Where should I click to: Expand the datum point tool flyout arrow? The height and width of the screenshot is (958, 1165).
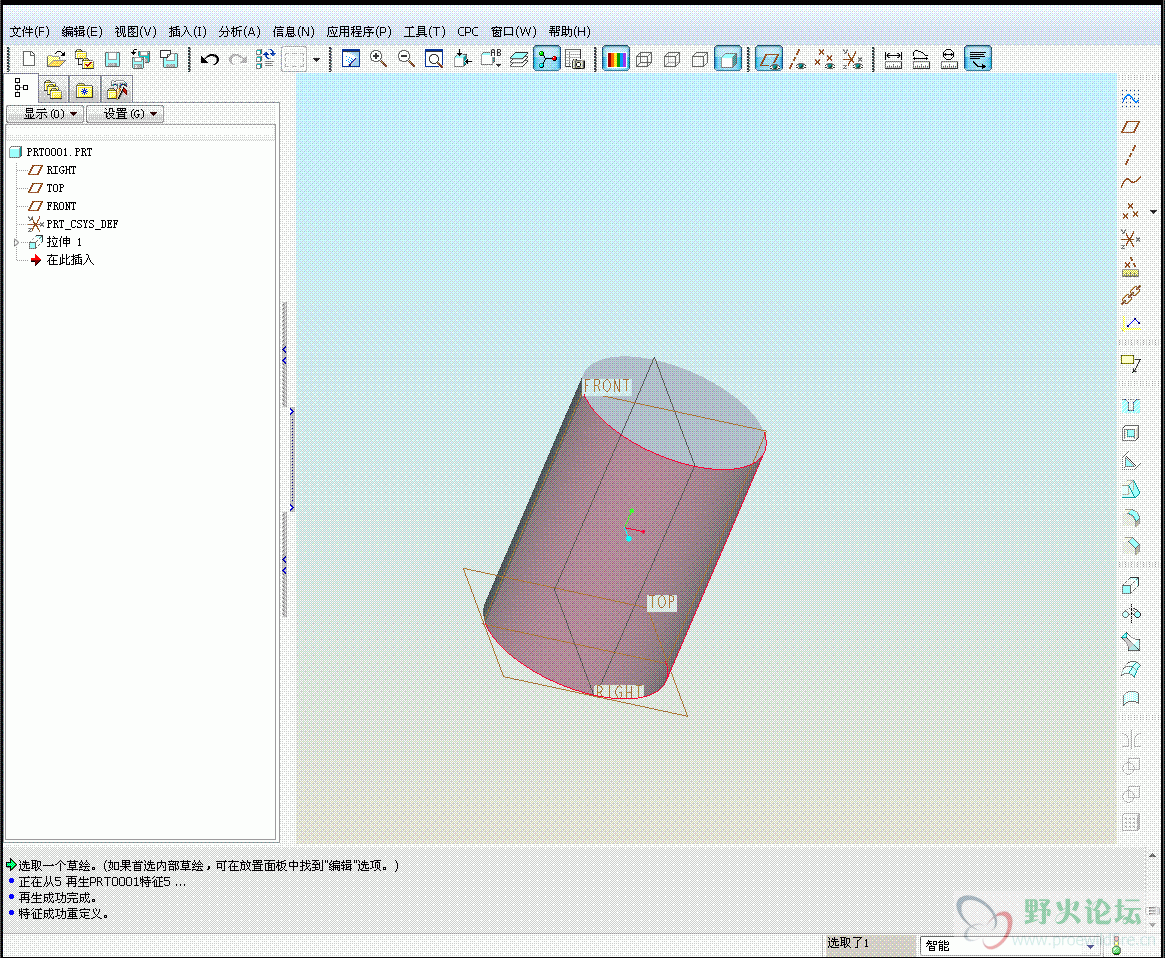pyautogui.click(x=1153, y=212)
